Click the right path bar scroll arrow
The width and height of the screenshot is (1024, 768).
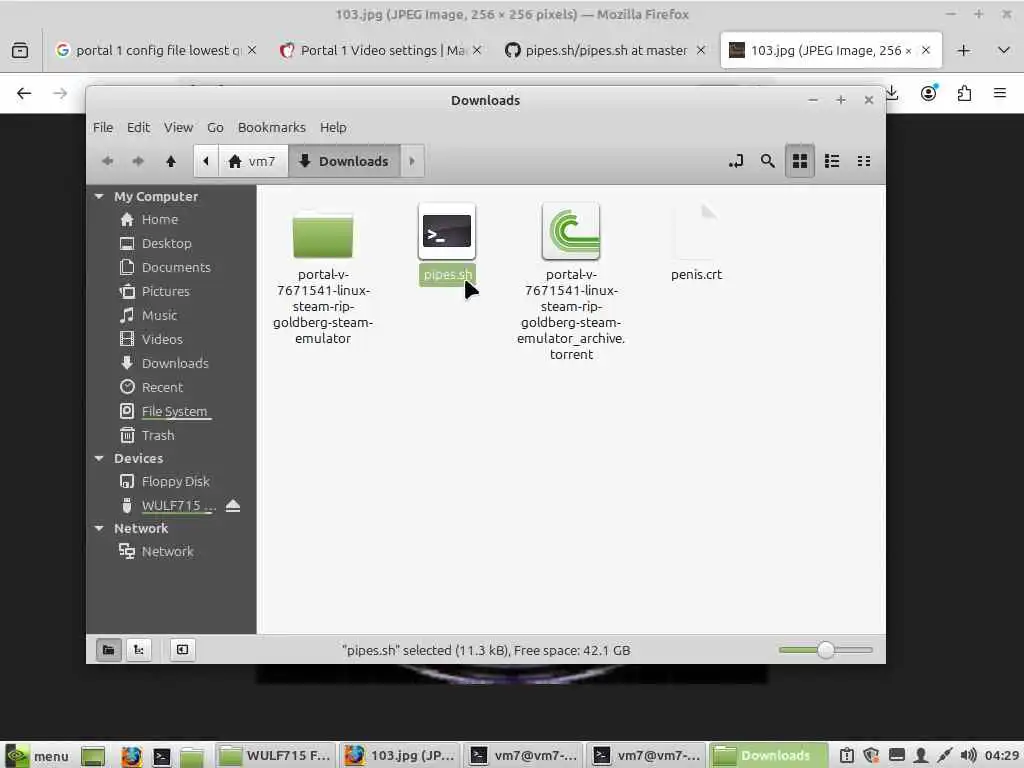(x=411, y=161)
